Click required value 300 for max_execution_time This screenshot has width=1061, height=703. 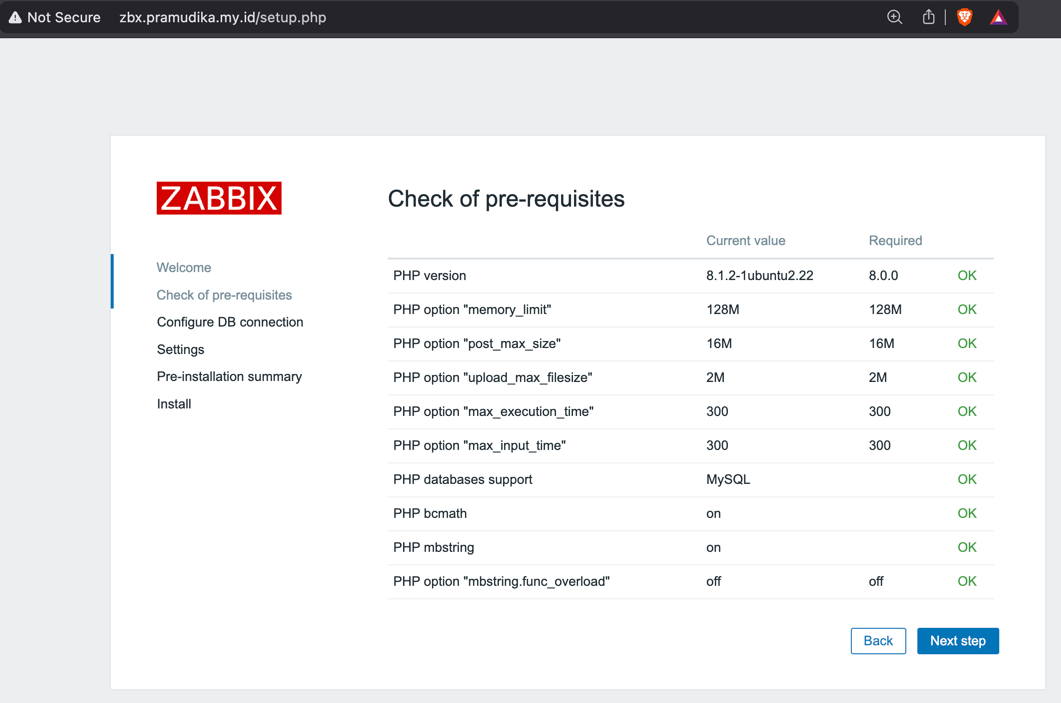point(880,411)
